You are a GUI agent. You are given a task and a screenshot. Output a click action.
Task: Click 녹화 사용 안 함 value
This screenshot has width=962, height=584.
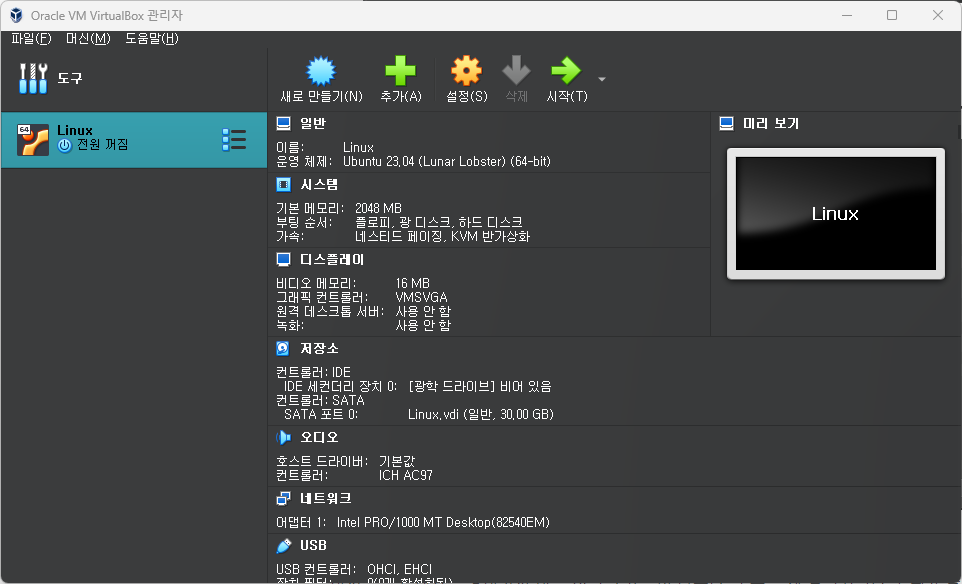[423, 325]
